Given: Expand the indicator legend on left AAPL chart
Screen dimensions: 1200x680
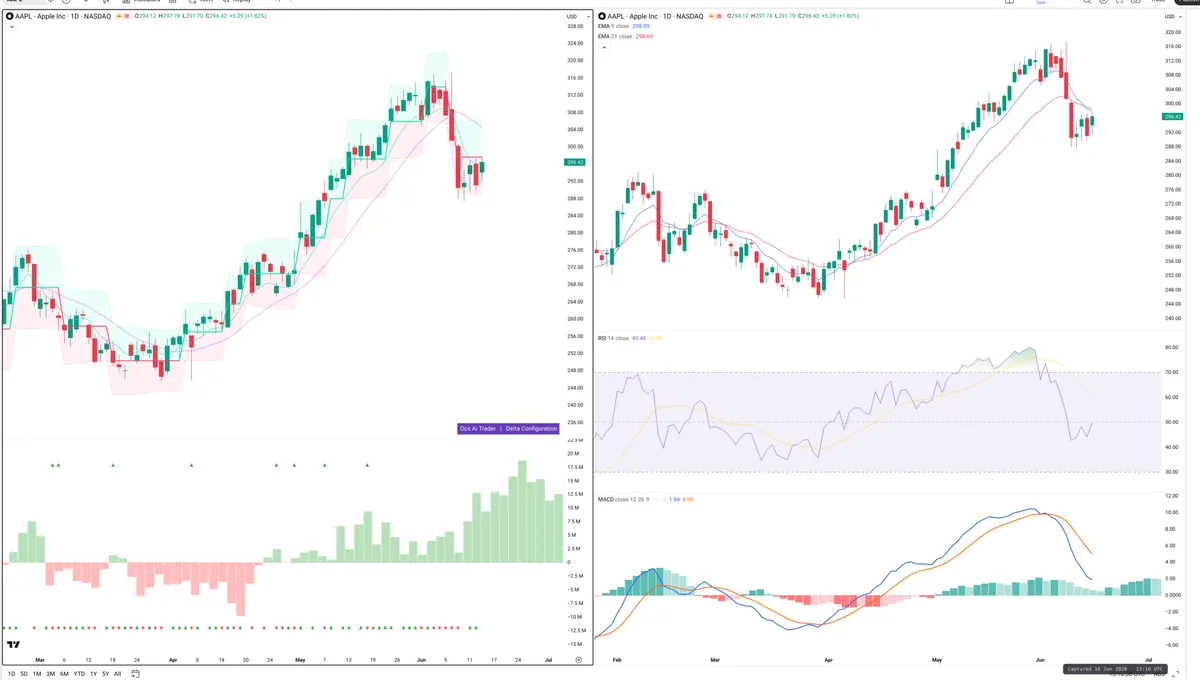Looking at the screenshot, I should [10, 27].
